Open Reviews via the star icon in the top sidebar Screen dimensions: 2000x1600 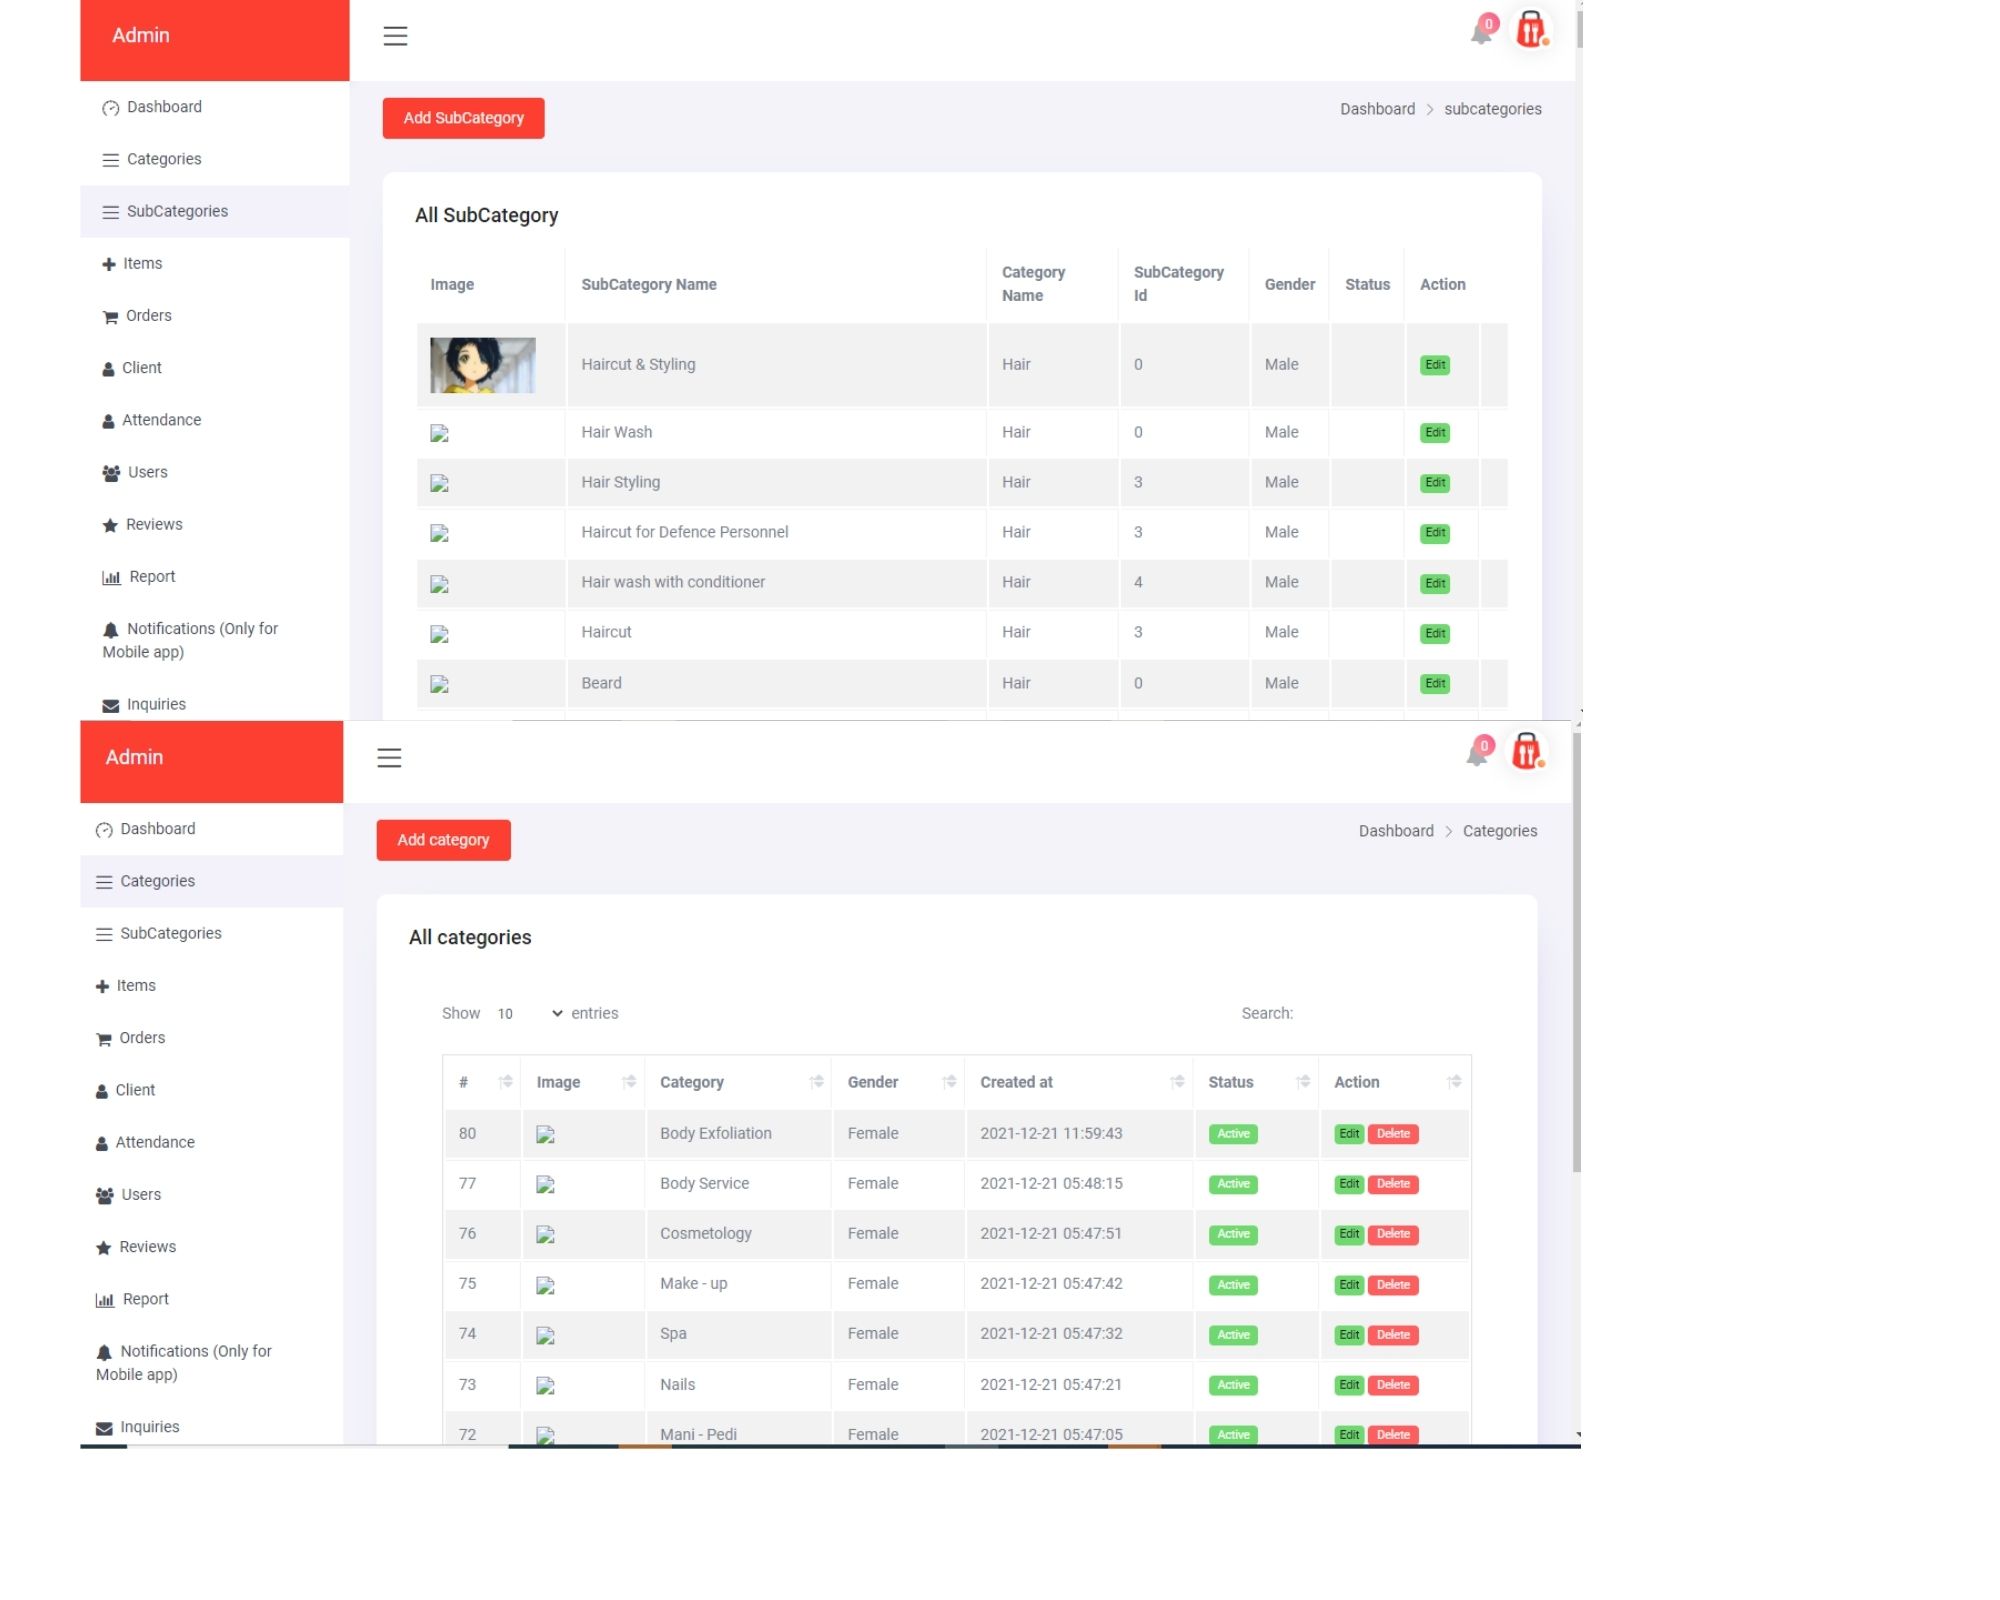coord(110,525)
